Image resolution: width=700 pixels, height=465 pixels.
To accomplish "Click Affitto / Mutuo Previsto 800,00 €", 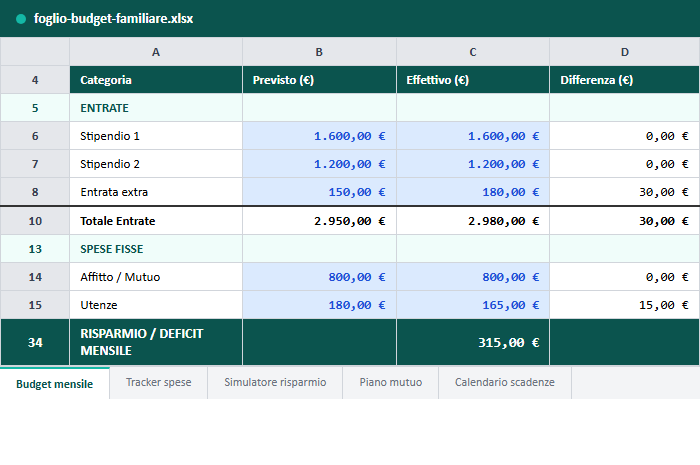I will (319, 277).
